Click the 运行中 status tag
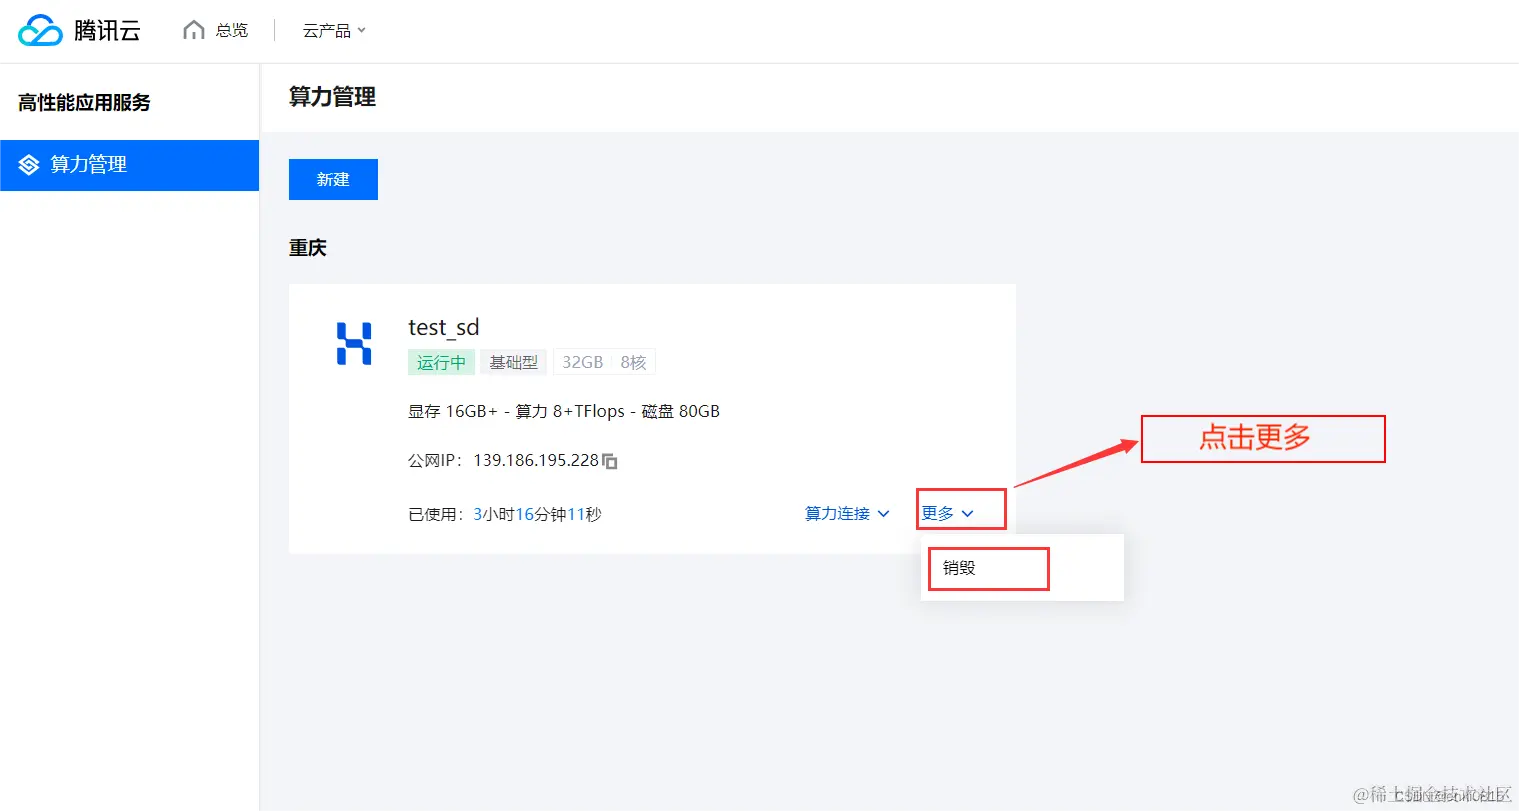The image size is (1519, 811). click(441, 362)
